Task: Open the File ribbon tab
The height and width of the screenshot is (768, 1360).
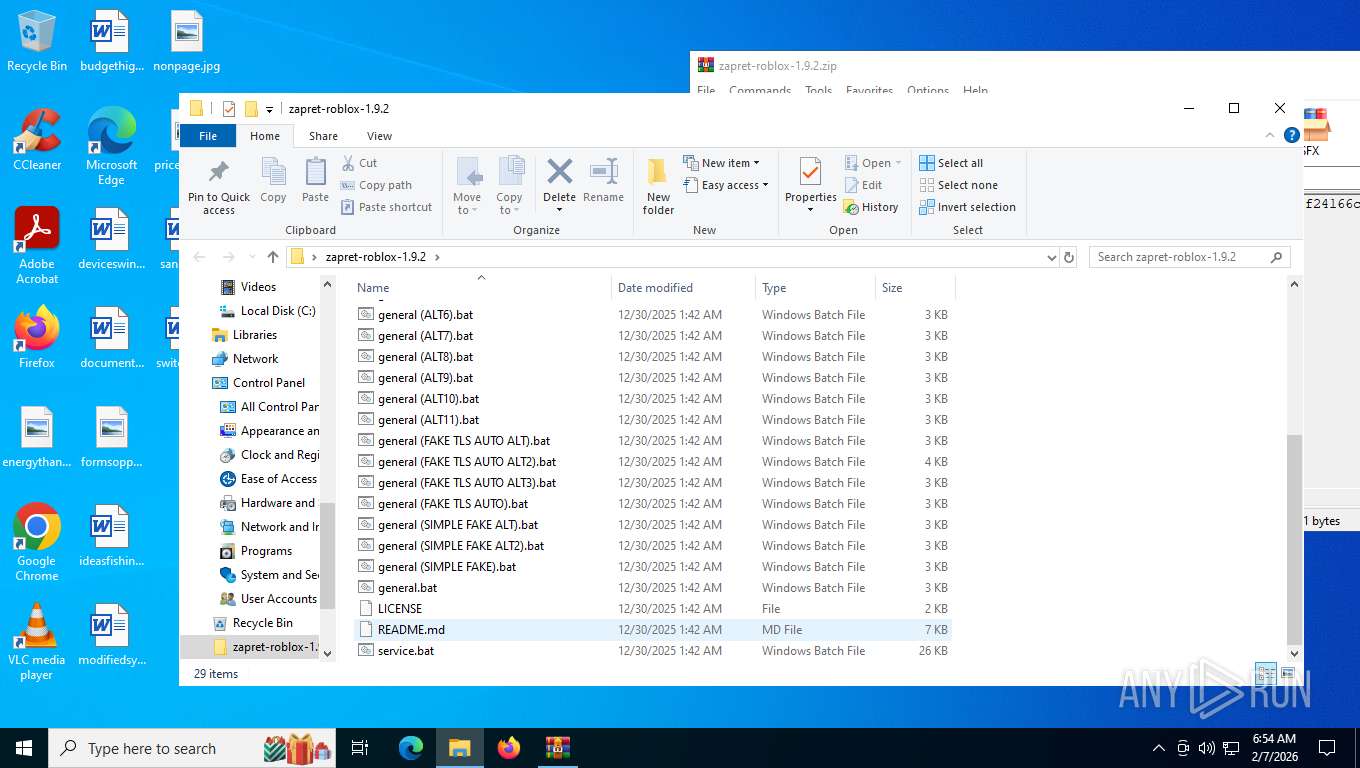Action: [x=208, y=136]
